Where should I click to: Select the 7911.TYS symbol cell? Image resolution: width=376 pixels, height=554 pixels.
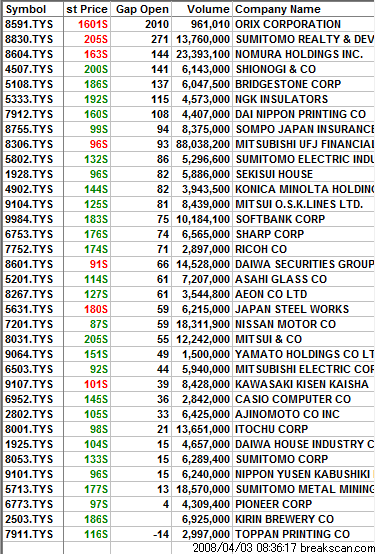pos(33,534)
